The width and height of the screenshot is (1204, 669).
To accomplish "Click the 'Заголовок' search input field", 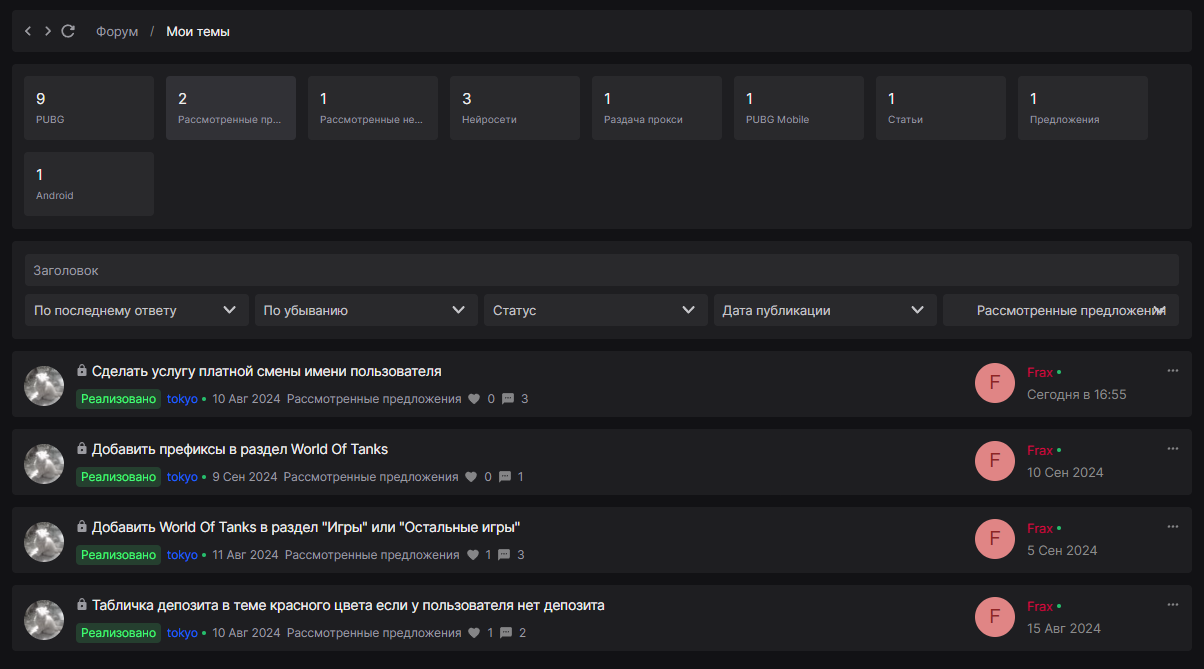I will point(601,270).
